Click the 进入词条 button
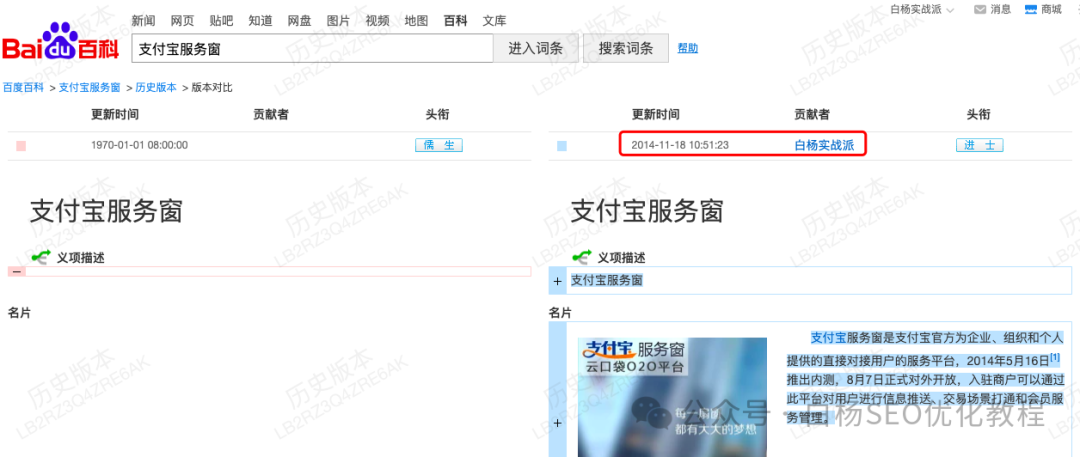The width and height of the screenshot is (1080, 457). [x=536, y=48]
